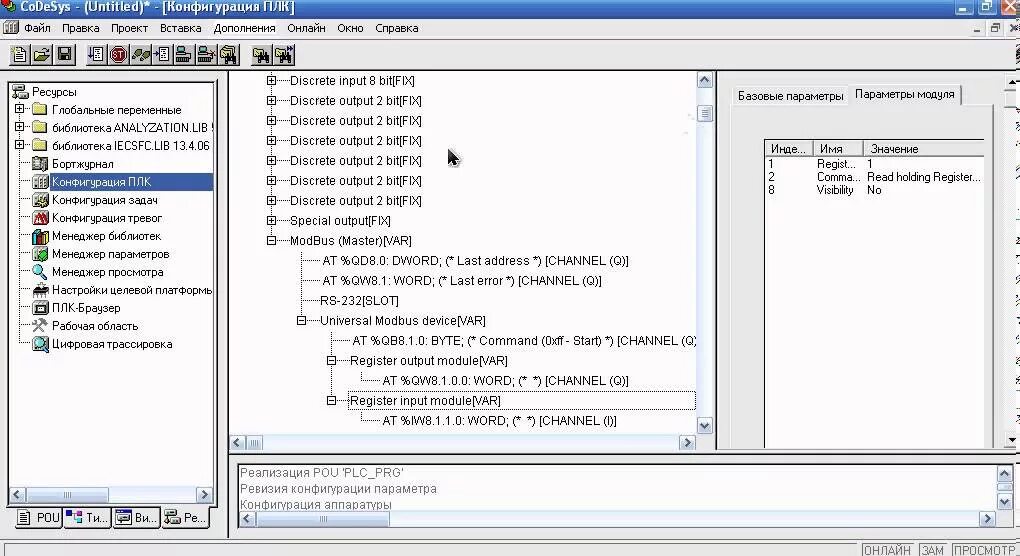Click the Значение column header
Viewport: 1020px width, 556px height.
pos(923,149)
